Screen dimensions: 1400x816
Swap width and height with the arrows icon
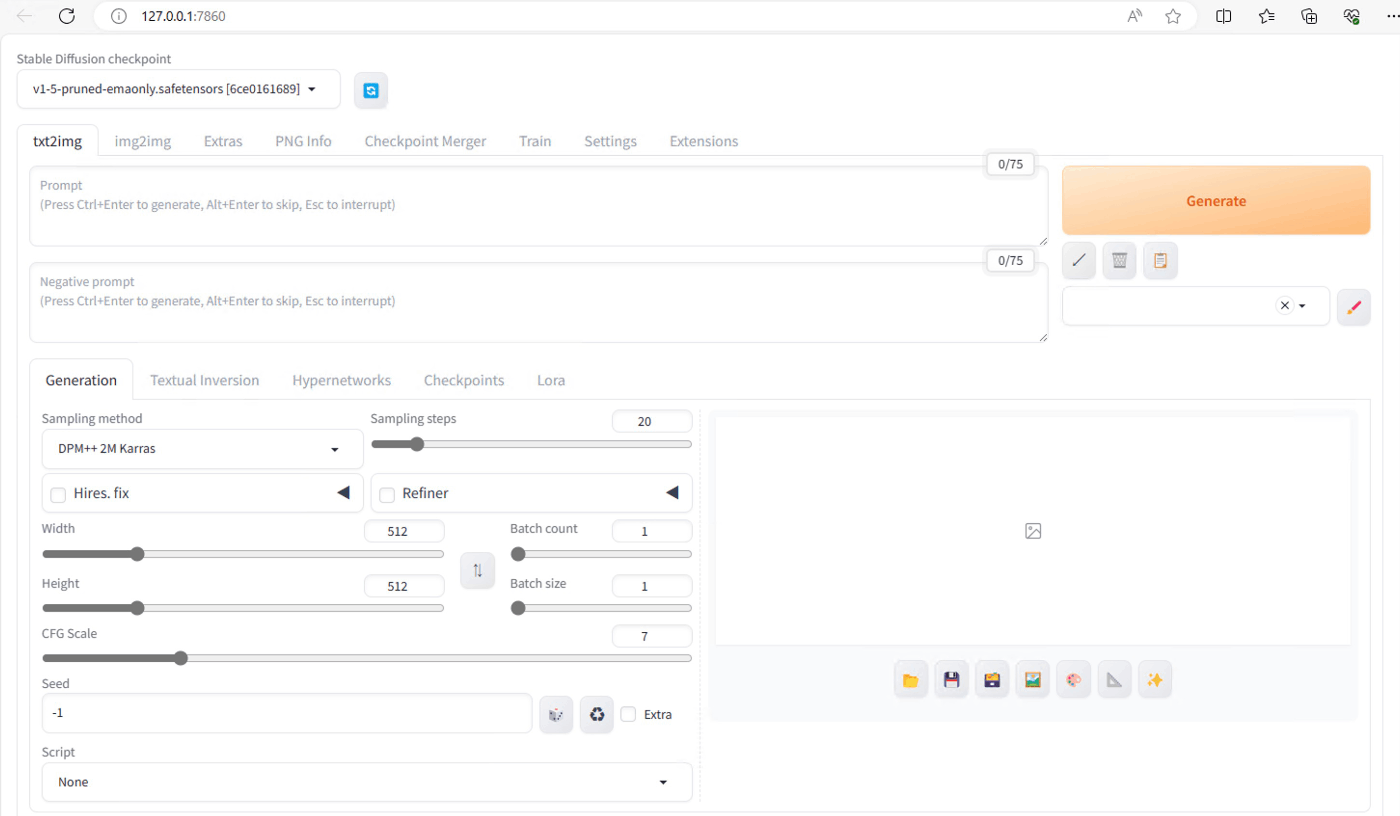pos(477,570)
